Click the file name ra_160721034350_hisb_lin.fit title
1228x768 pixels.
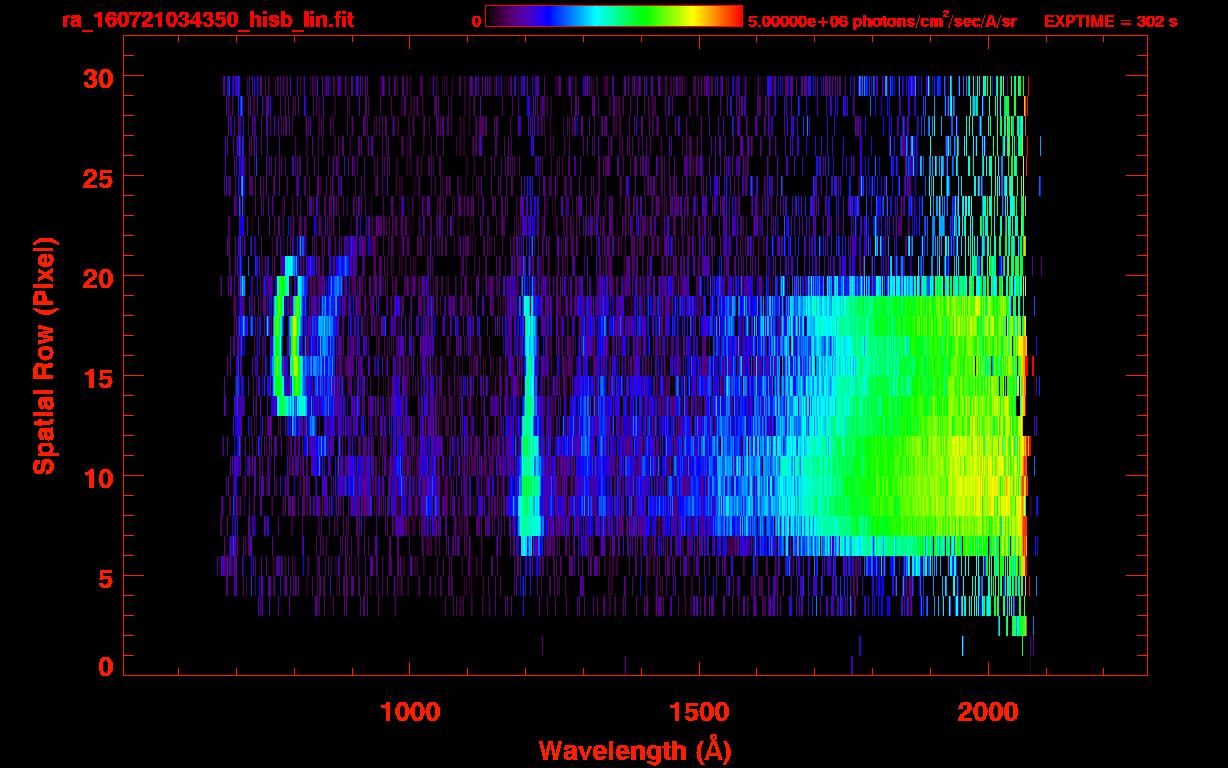click(207, 20)
